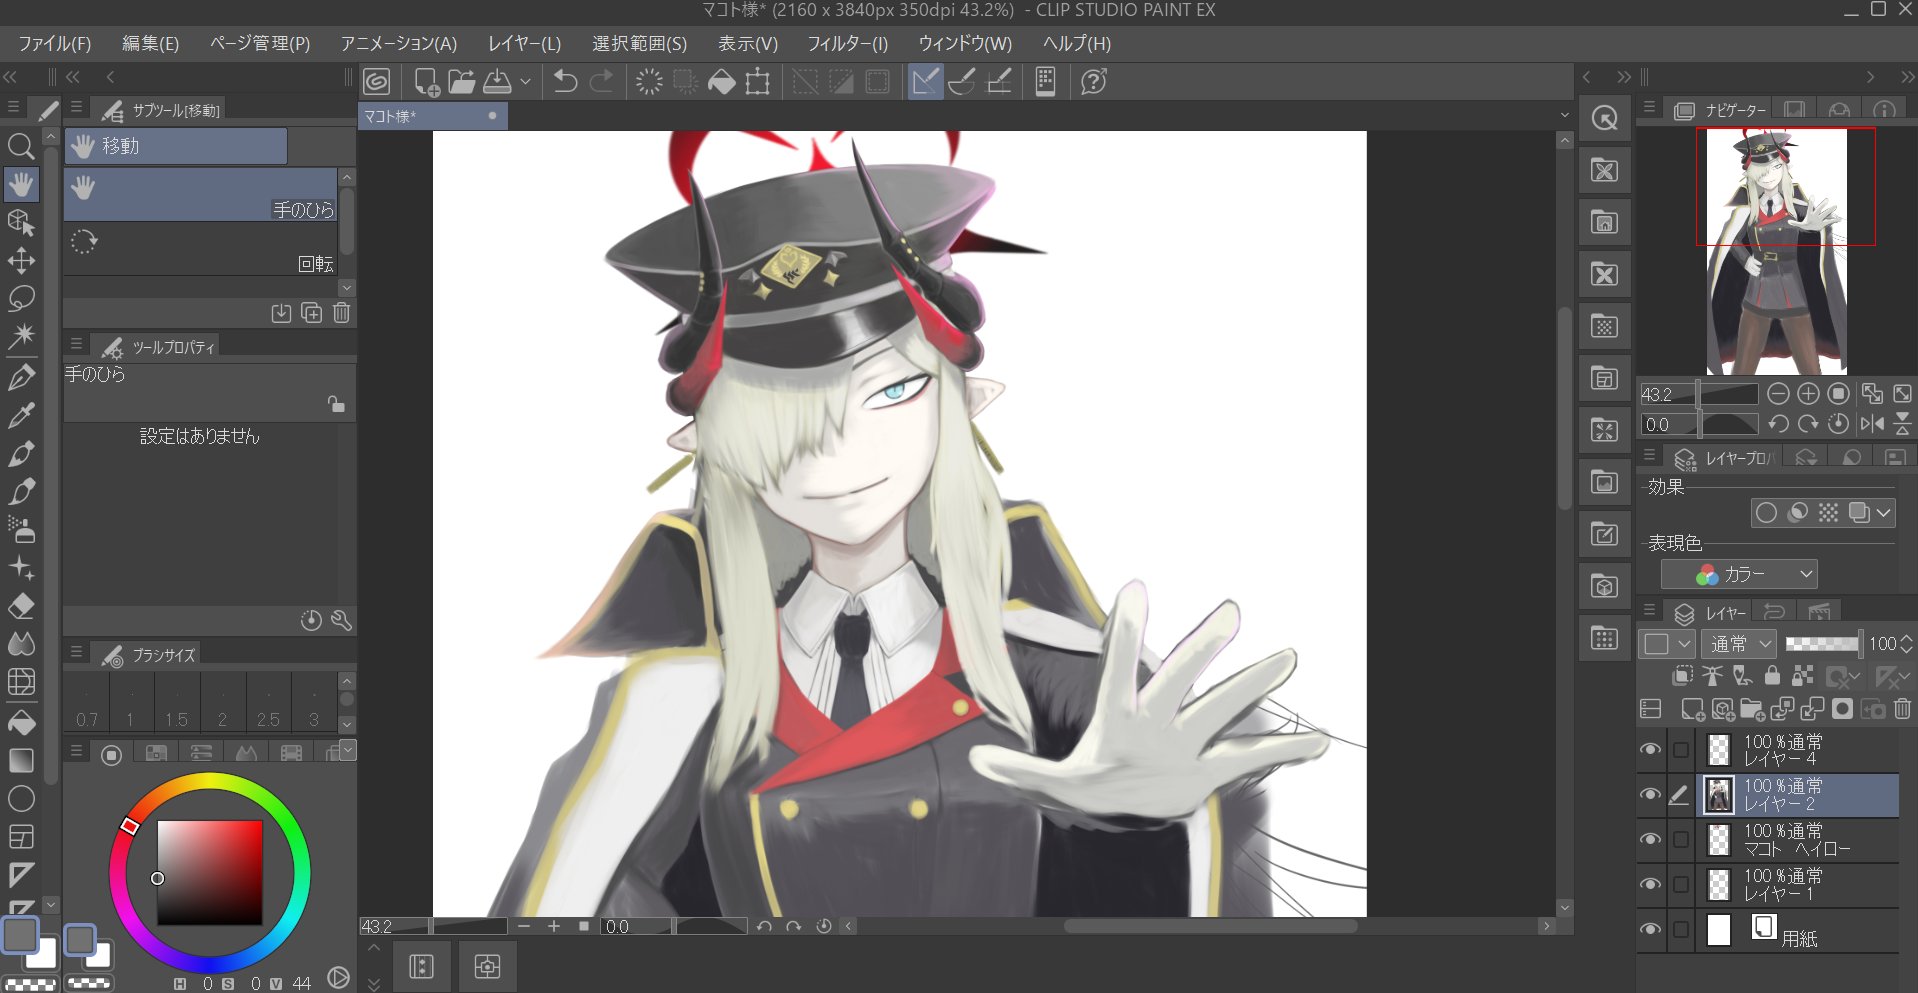Open layer effect options dropdown arrow

point(1884,513)
